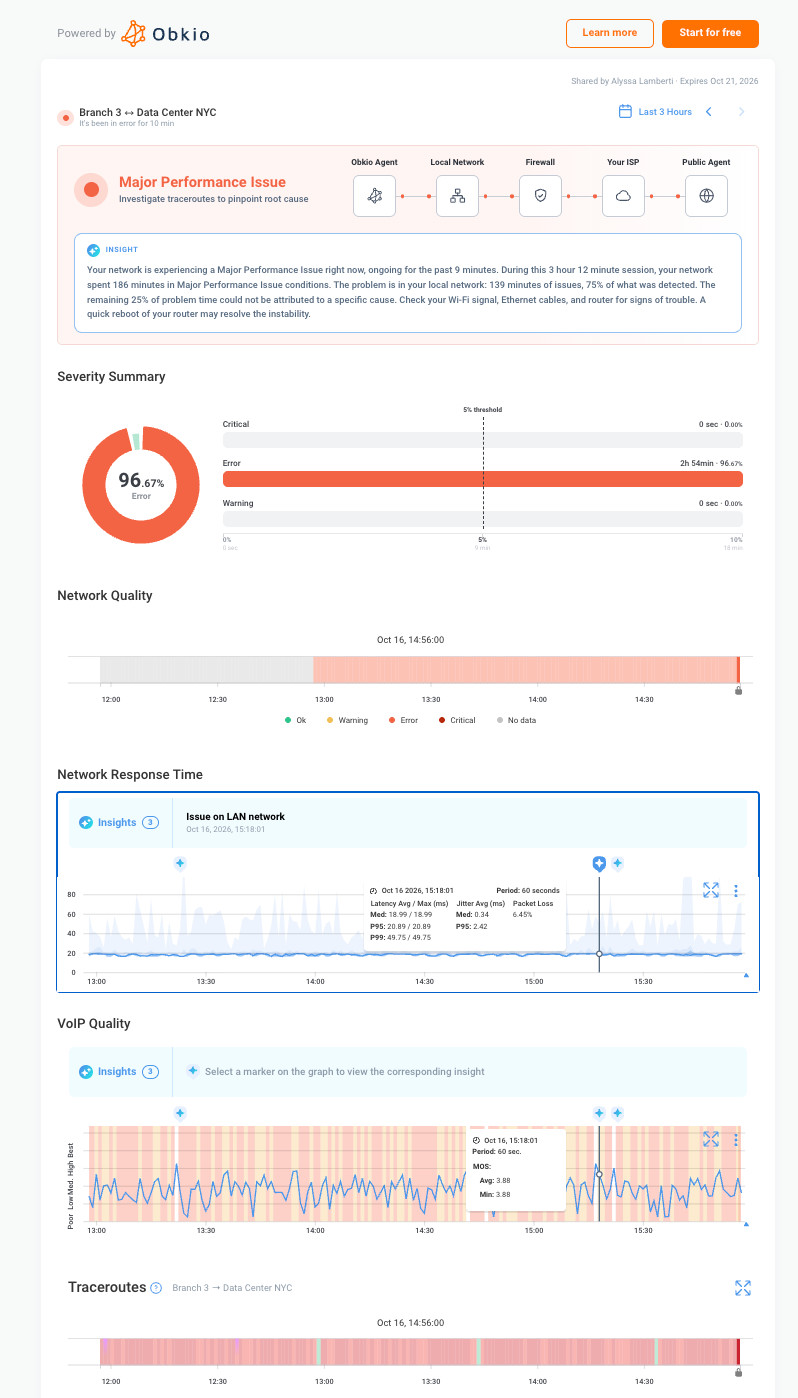Image resolution: width=798 pixels, height=1398 pixels.
Task: Click the Branch 3 → Data Center NYC traceroute label
Action: pos(232,1288)
